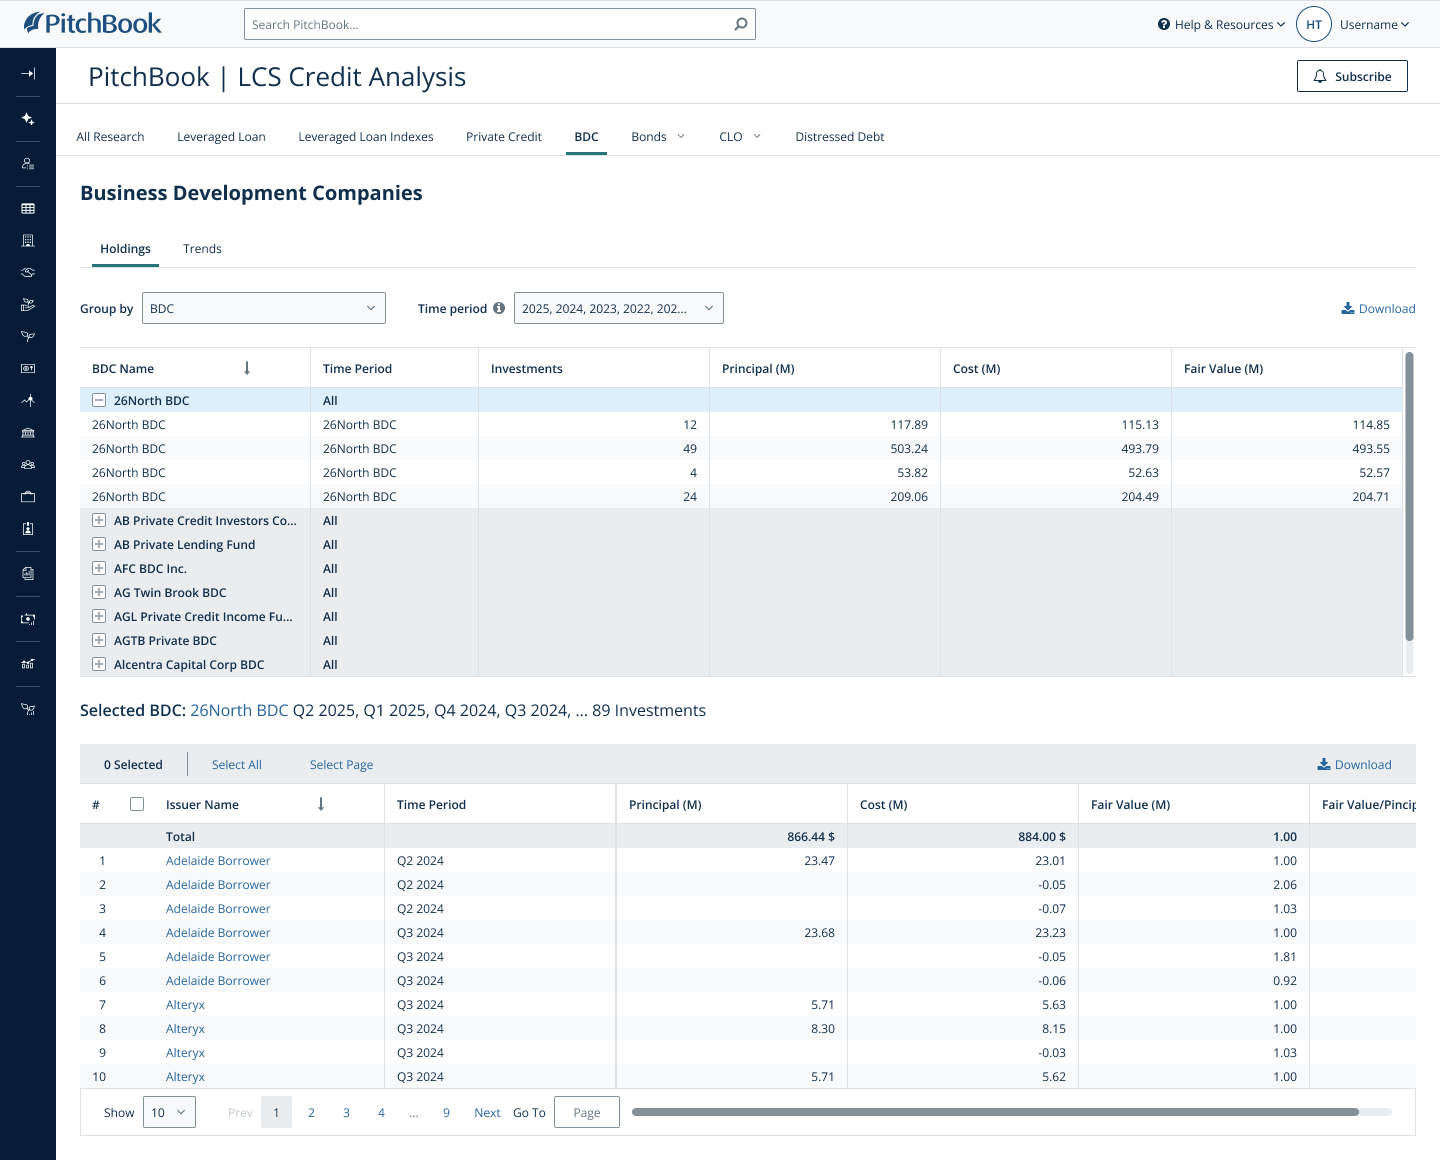Click Select Page for investment rows
Image resolution: width=1440 pixels, height=1160 pixels.
tap(341, 764)
